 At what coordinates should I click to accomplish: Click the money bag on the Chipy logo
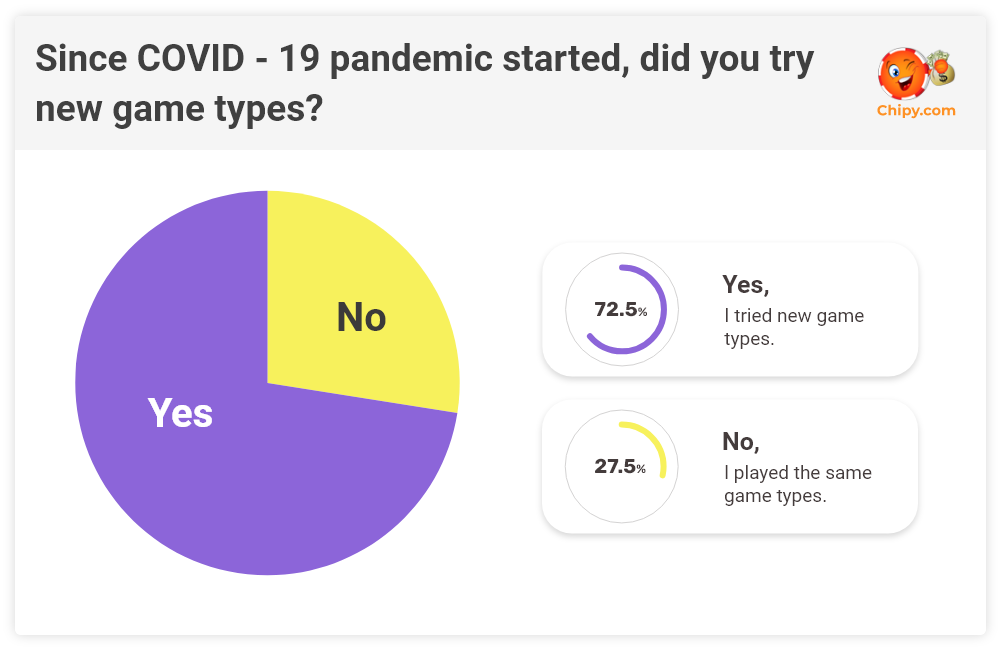click(x=940, y=69)
